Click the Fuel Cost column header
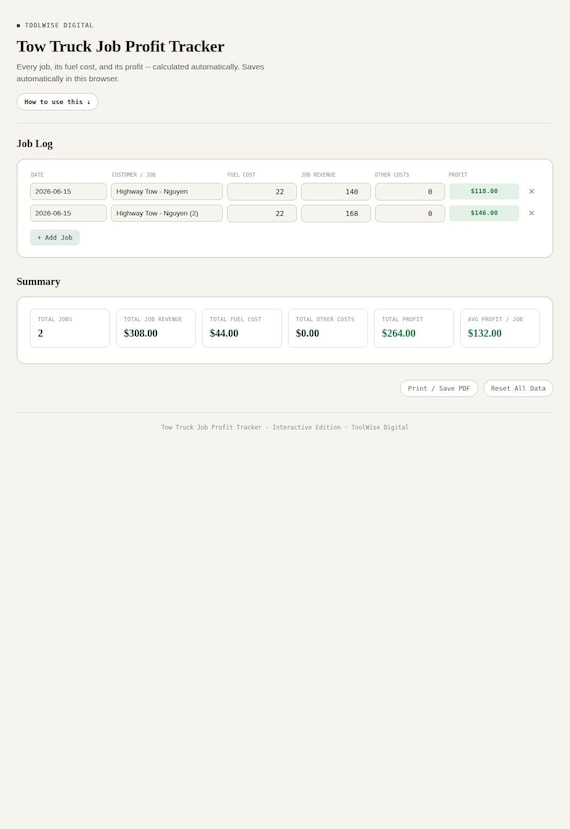This screenshot has width=570, height=829. (241, 174)
